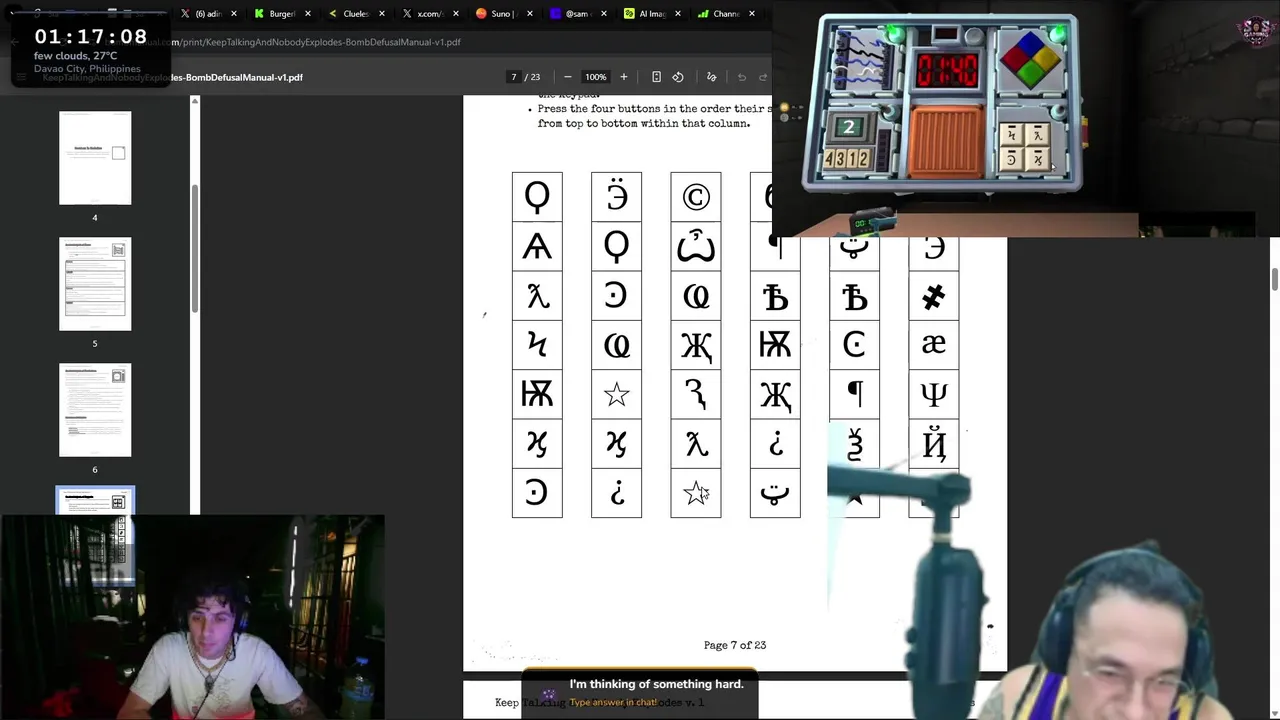Activate the draw annotation tool in PDF toolbar
This screenshot has height=720, width=1280.
point(711,77)
